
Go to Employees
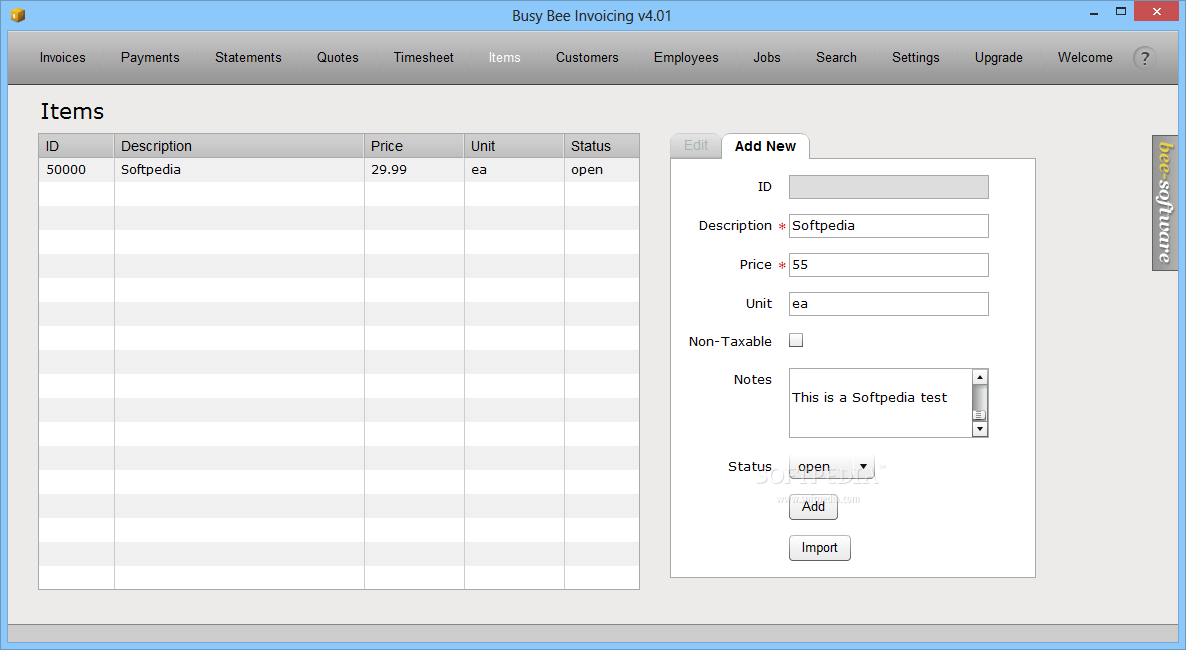point(686,58)
